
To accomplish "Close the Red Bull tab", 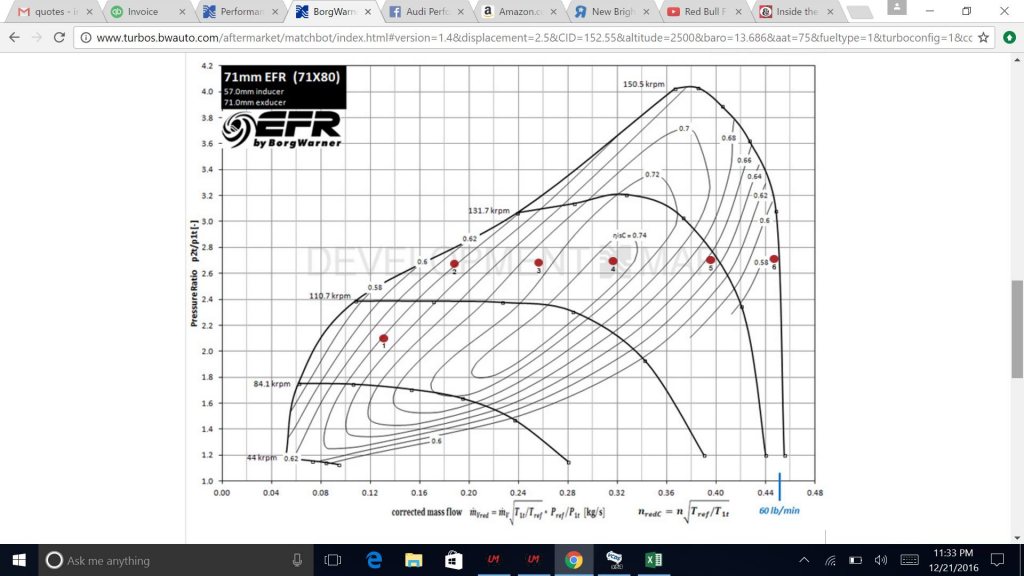I will pos(739,12).
